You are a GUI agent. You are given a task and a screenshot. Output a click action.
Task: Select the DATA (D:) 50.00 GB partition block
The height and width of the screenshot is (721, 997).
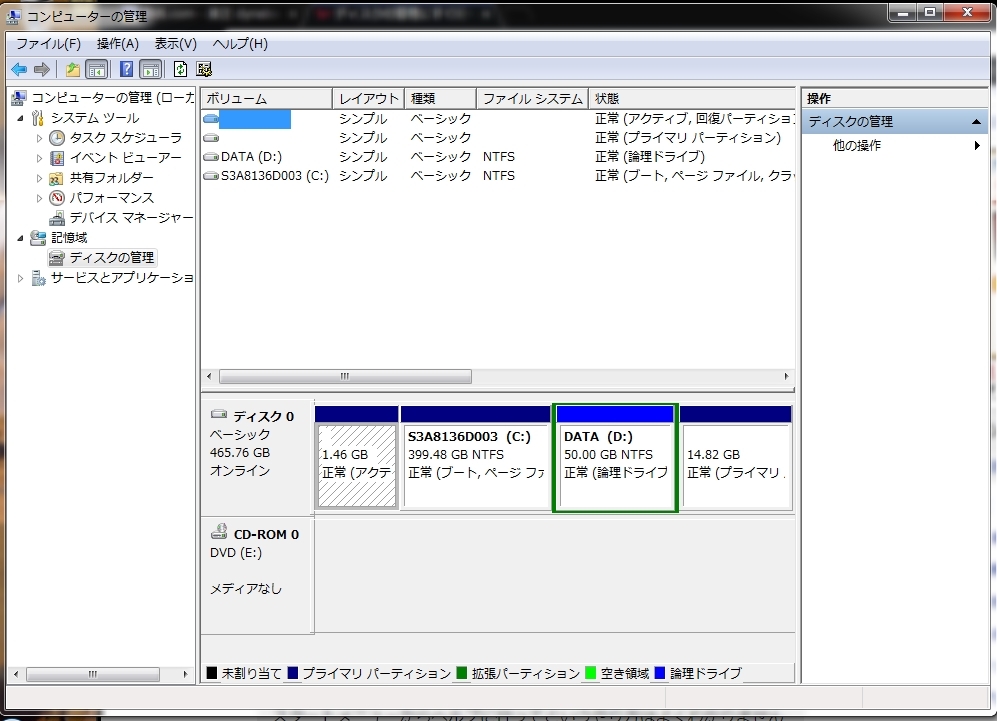click(615, 458)
